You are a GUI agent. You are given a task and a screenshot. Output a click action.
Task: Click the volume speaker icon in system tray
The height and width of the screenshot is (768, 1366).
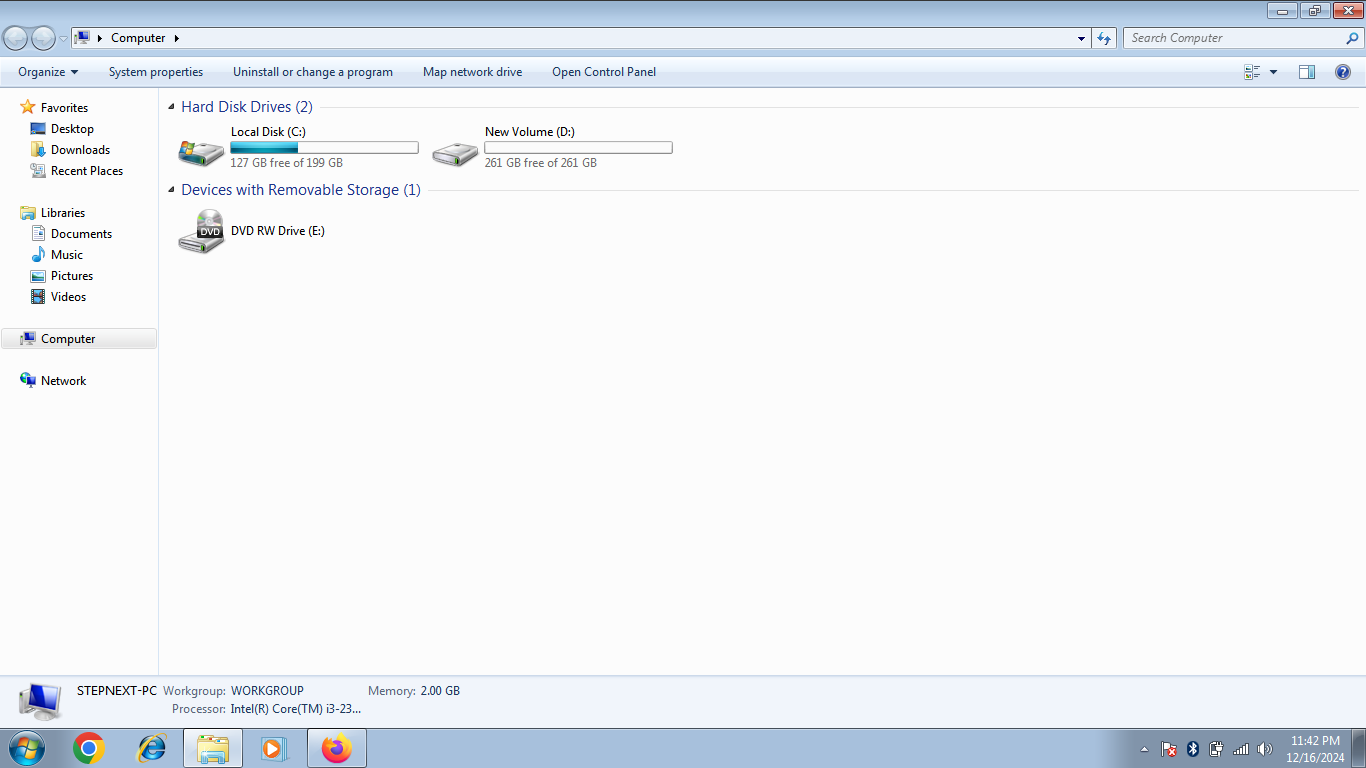tap(1265, 749)
